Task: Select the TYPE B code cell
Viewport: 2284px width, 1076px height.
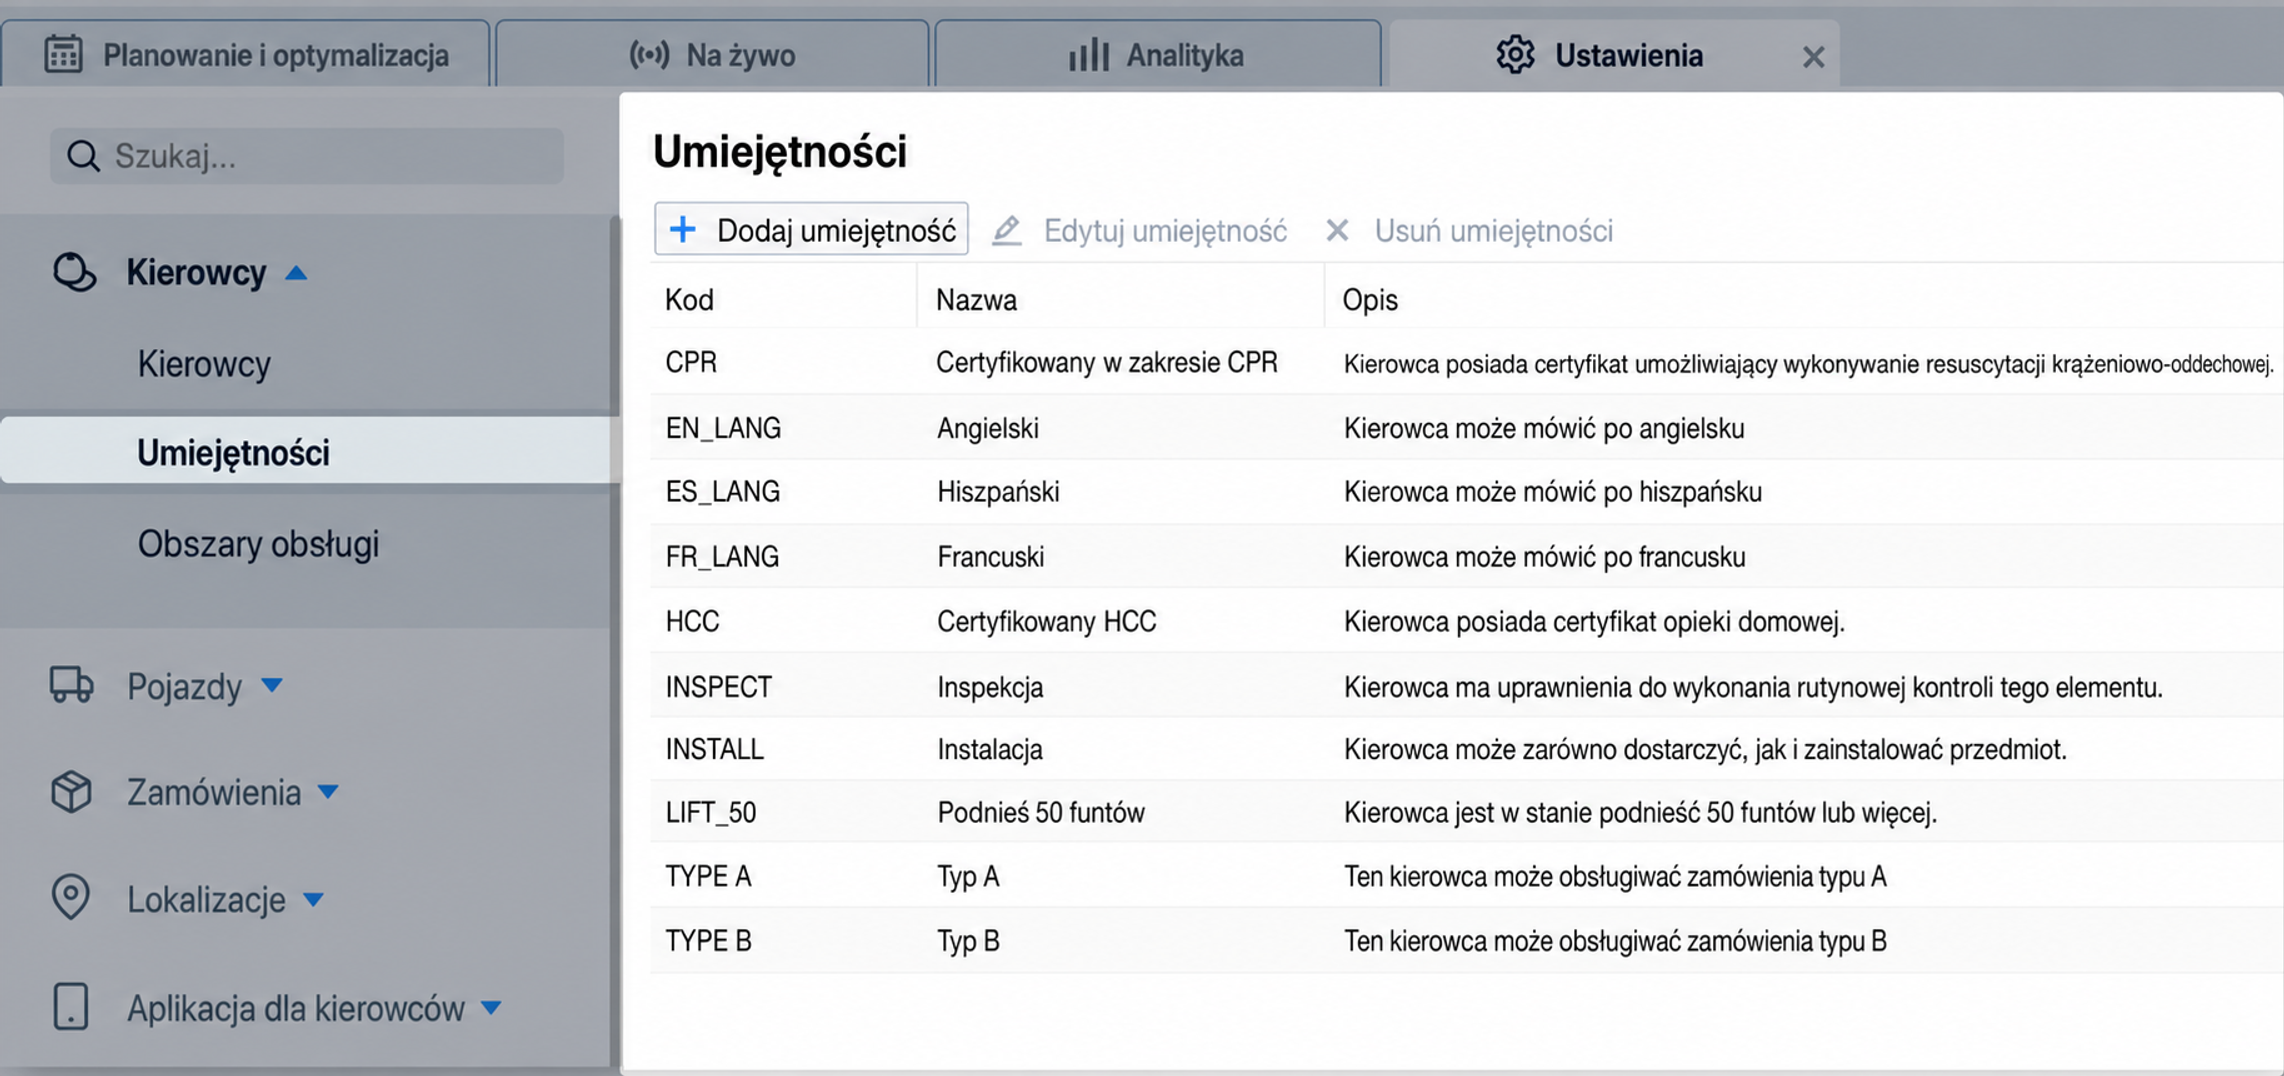Action: click(x=708, y=941)
